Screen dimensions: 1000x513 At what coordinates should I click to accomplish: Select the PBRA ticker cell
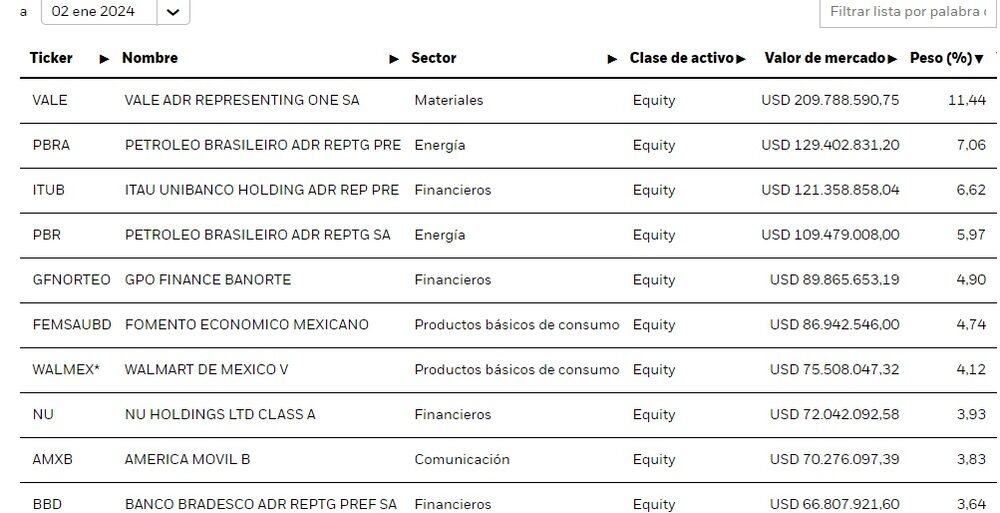point(51,145)
